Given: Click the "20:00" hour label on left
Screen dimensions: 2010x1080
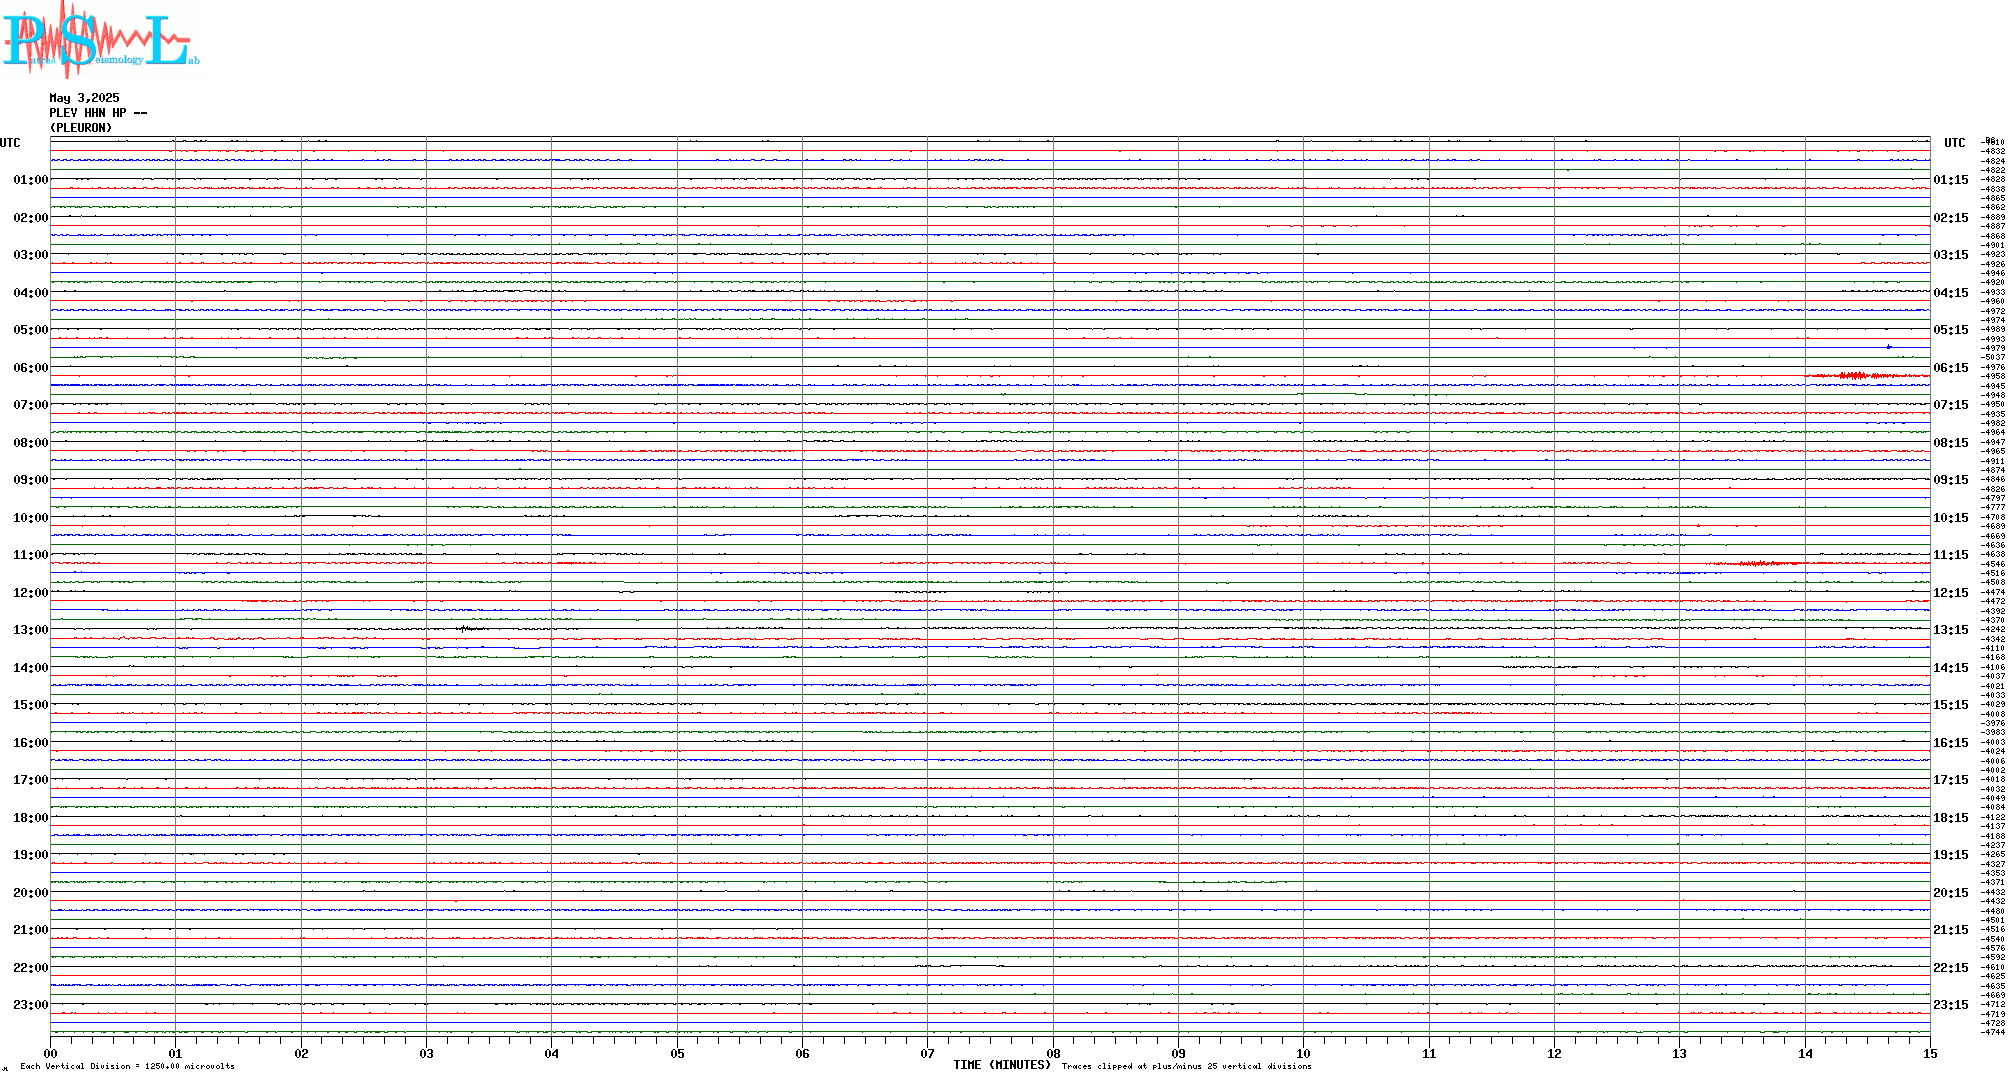Looking at the screenshot, I should (30, 893).
